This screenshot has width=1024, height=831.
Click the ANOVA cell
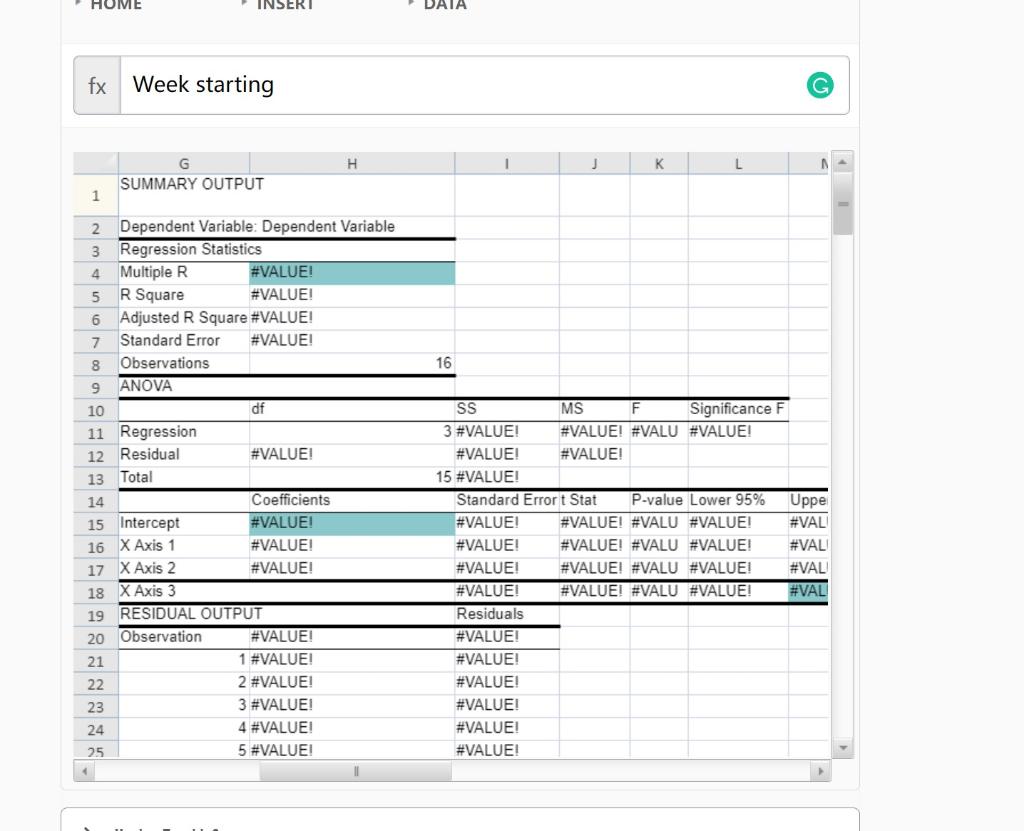[184, 387]
